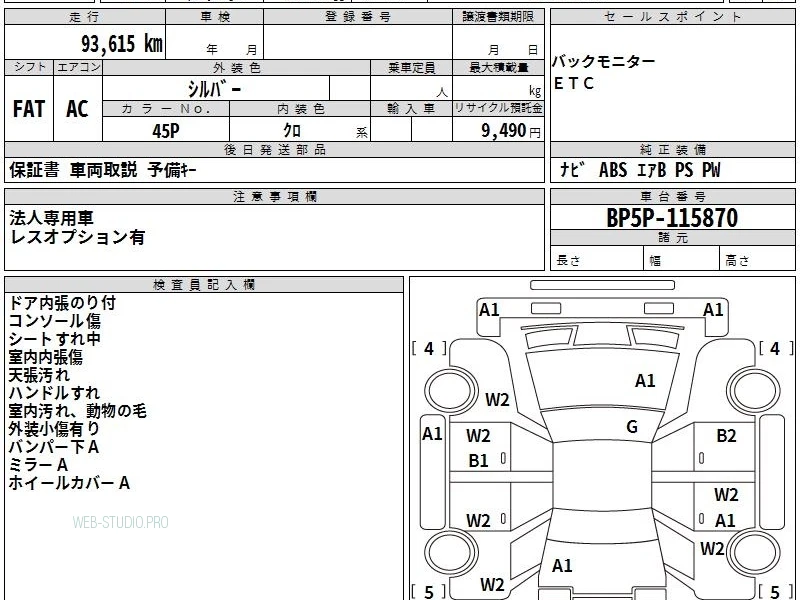
Task: Click the 走行 header cell
Action: (x=85, y=16)
